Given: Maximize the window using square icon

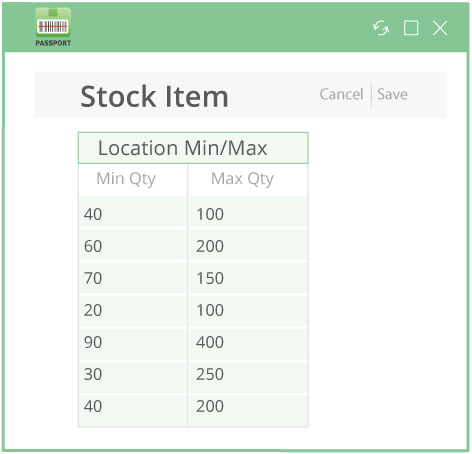Looking at the screenshot, I should point(411,28).
